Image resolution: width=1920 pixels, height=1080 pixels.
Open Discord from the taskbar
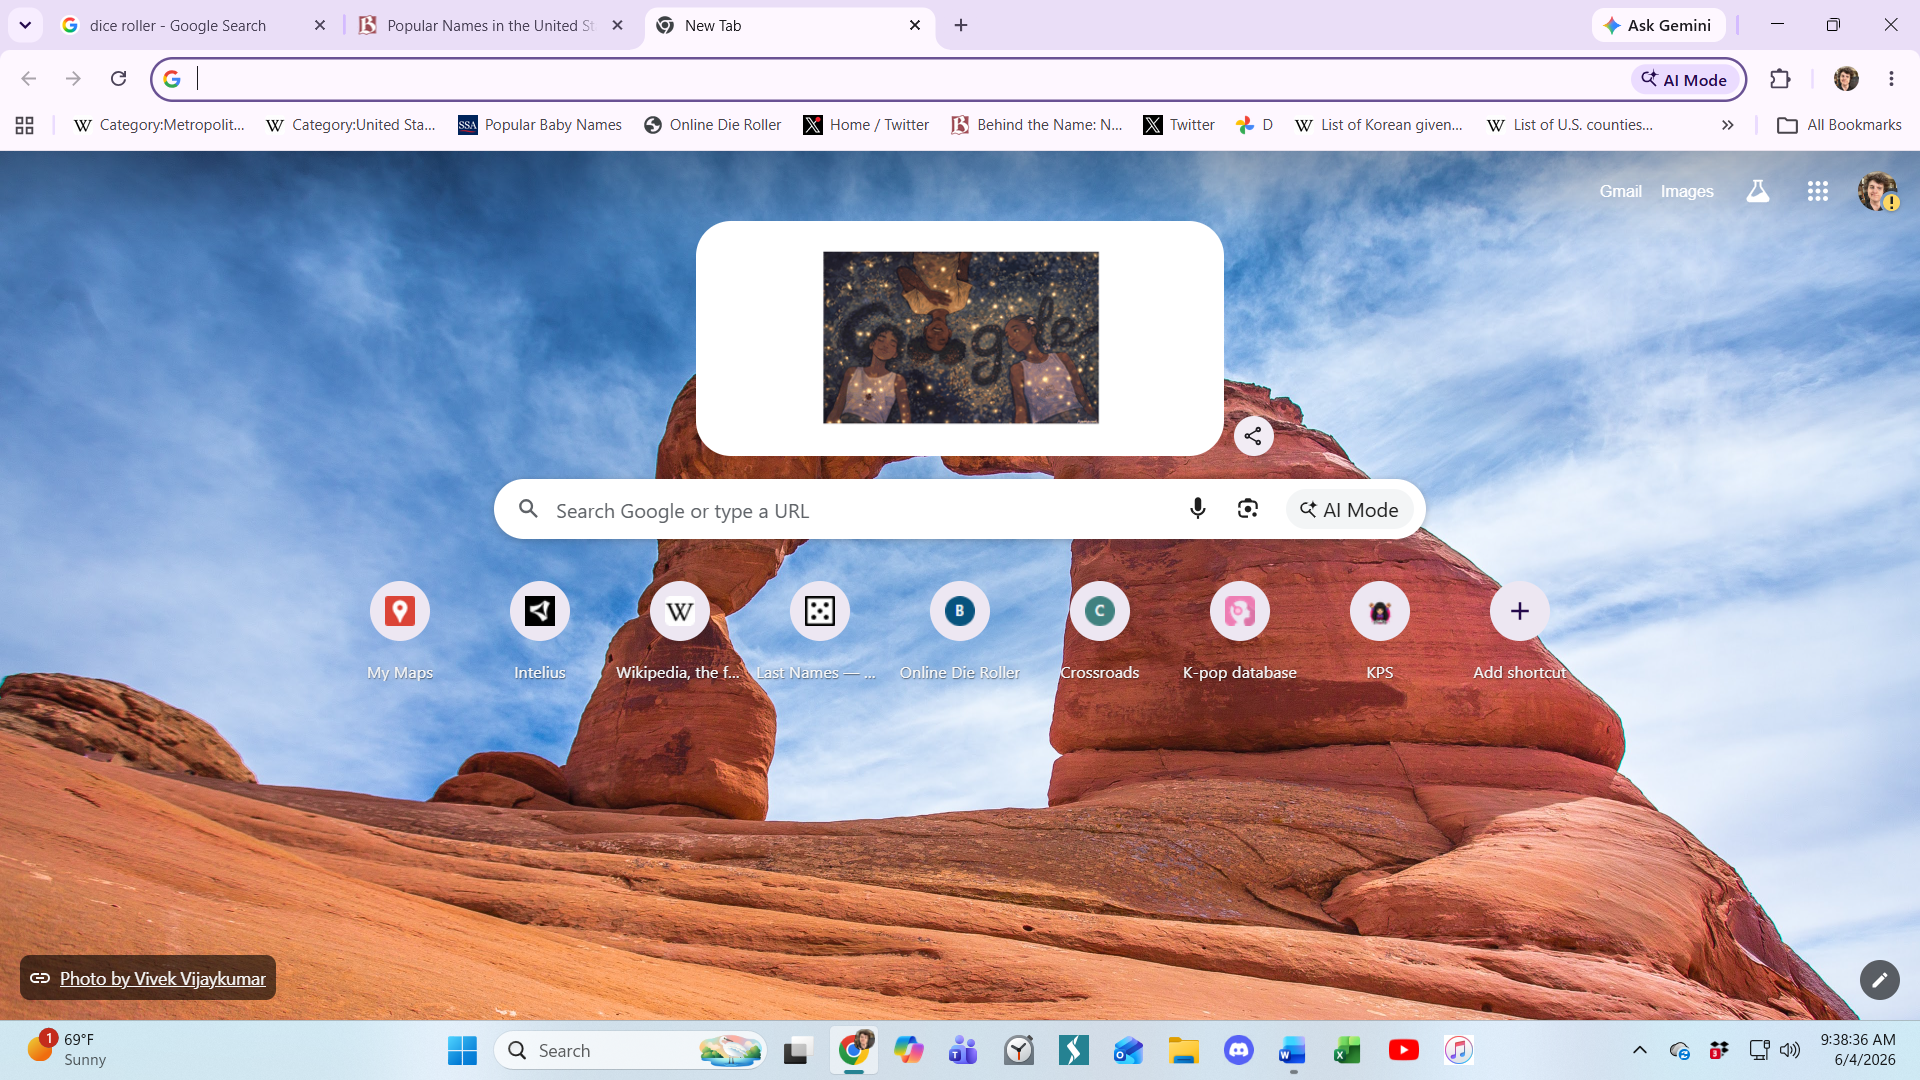point(1238,1051)
